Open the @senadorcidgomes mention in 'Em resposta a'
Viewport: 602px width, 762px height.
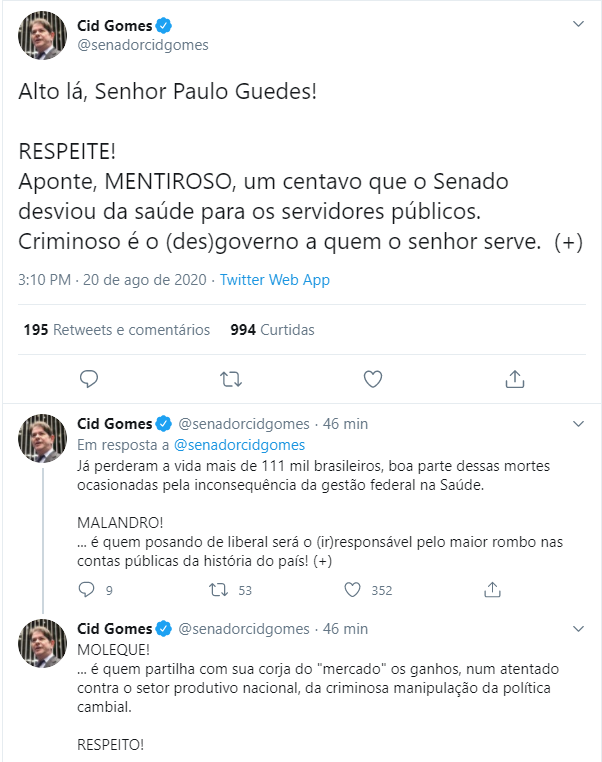(240, 445)
